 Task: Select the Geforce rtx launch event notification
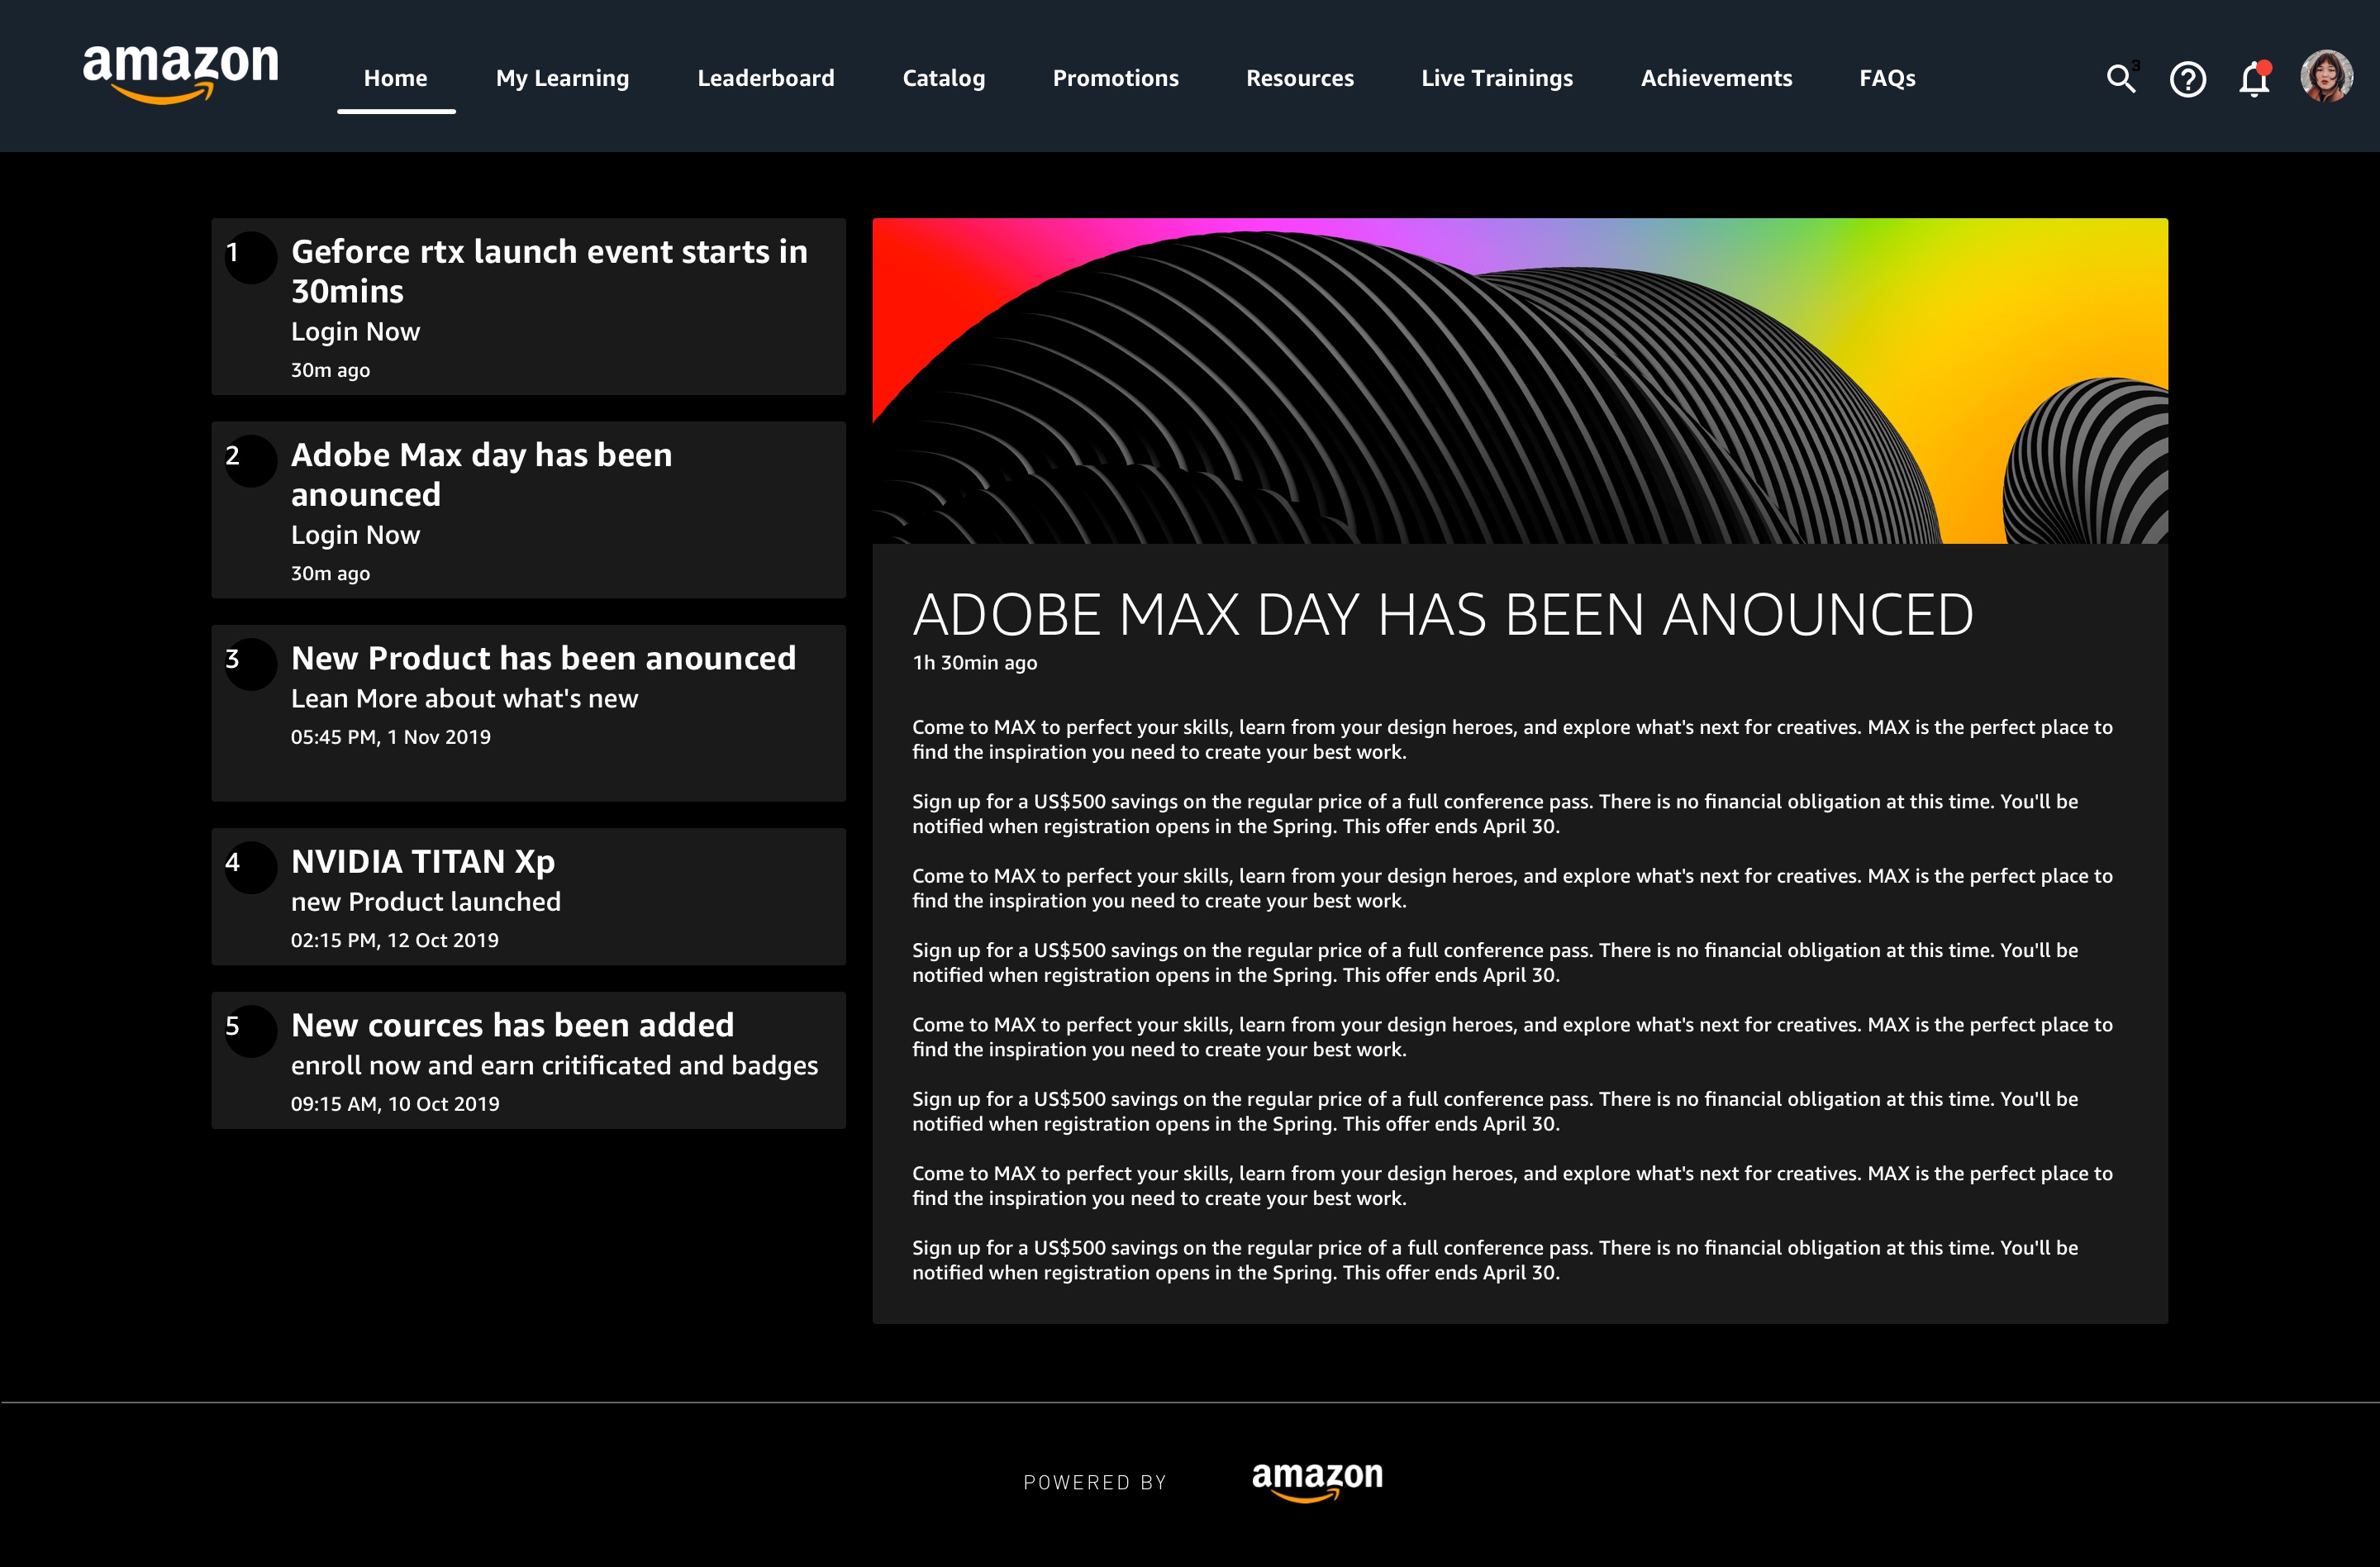click(528, 306)
